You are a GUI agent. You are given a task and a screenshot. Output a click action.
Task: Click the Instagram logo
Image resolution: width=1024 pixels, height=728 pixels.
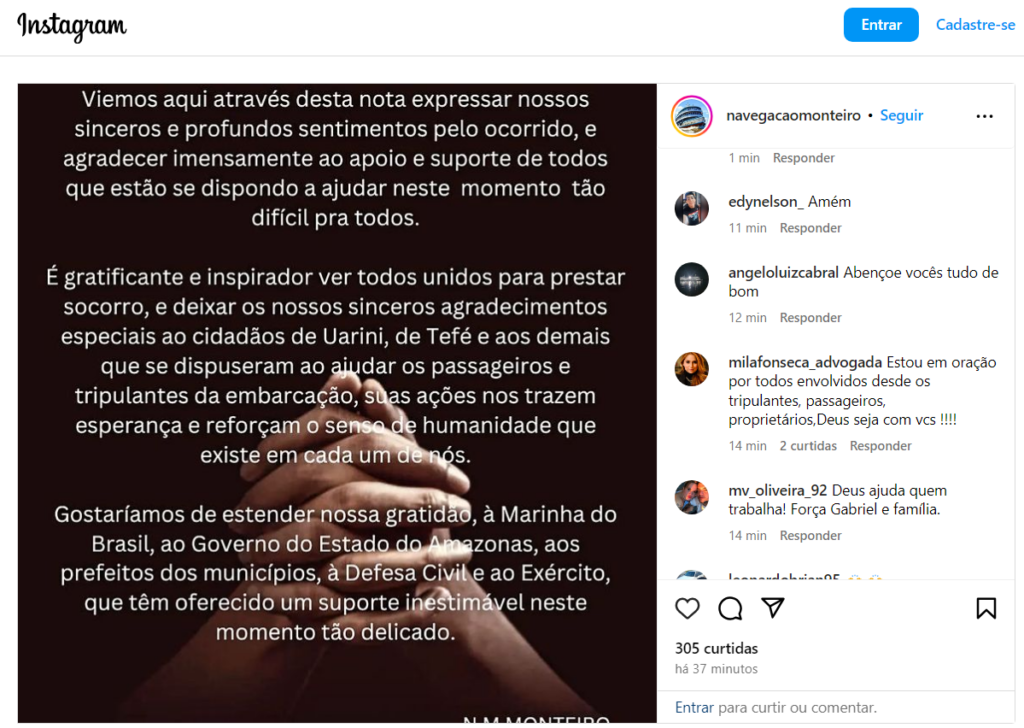coord(72,26)
